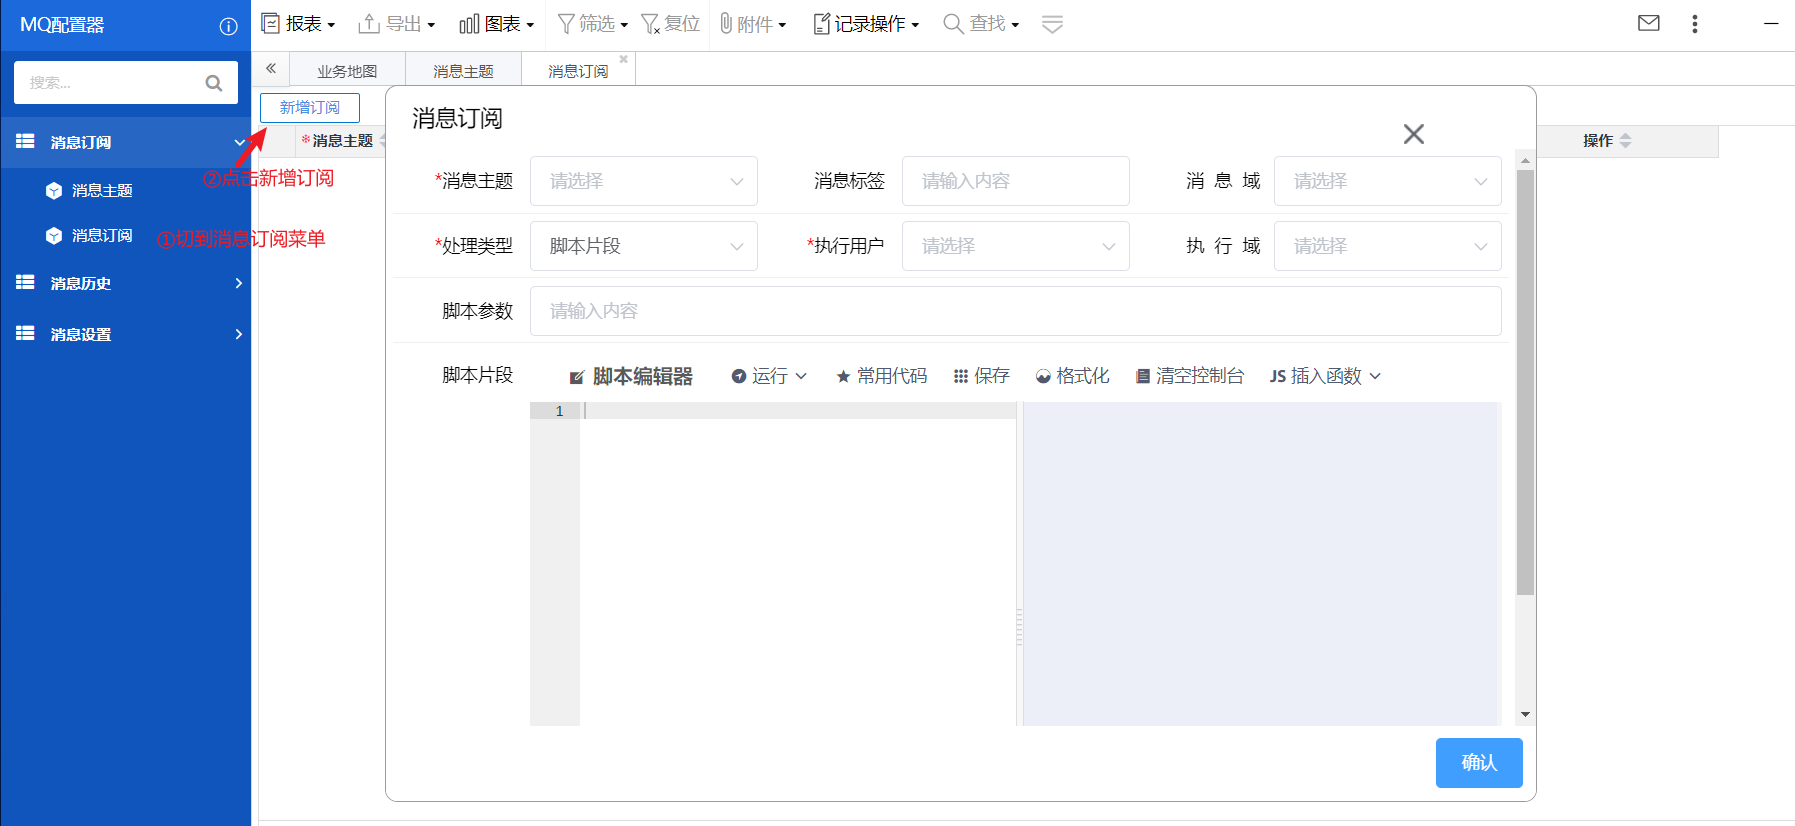This screenshot has width=1795, height=826.
Task: Open the 消息订阅 sidebar sub-item
Action: 102,235
